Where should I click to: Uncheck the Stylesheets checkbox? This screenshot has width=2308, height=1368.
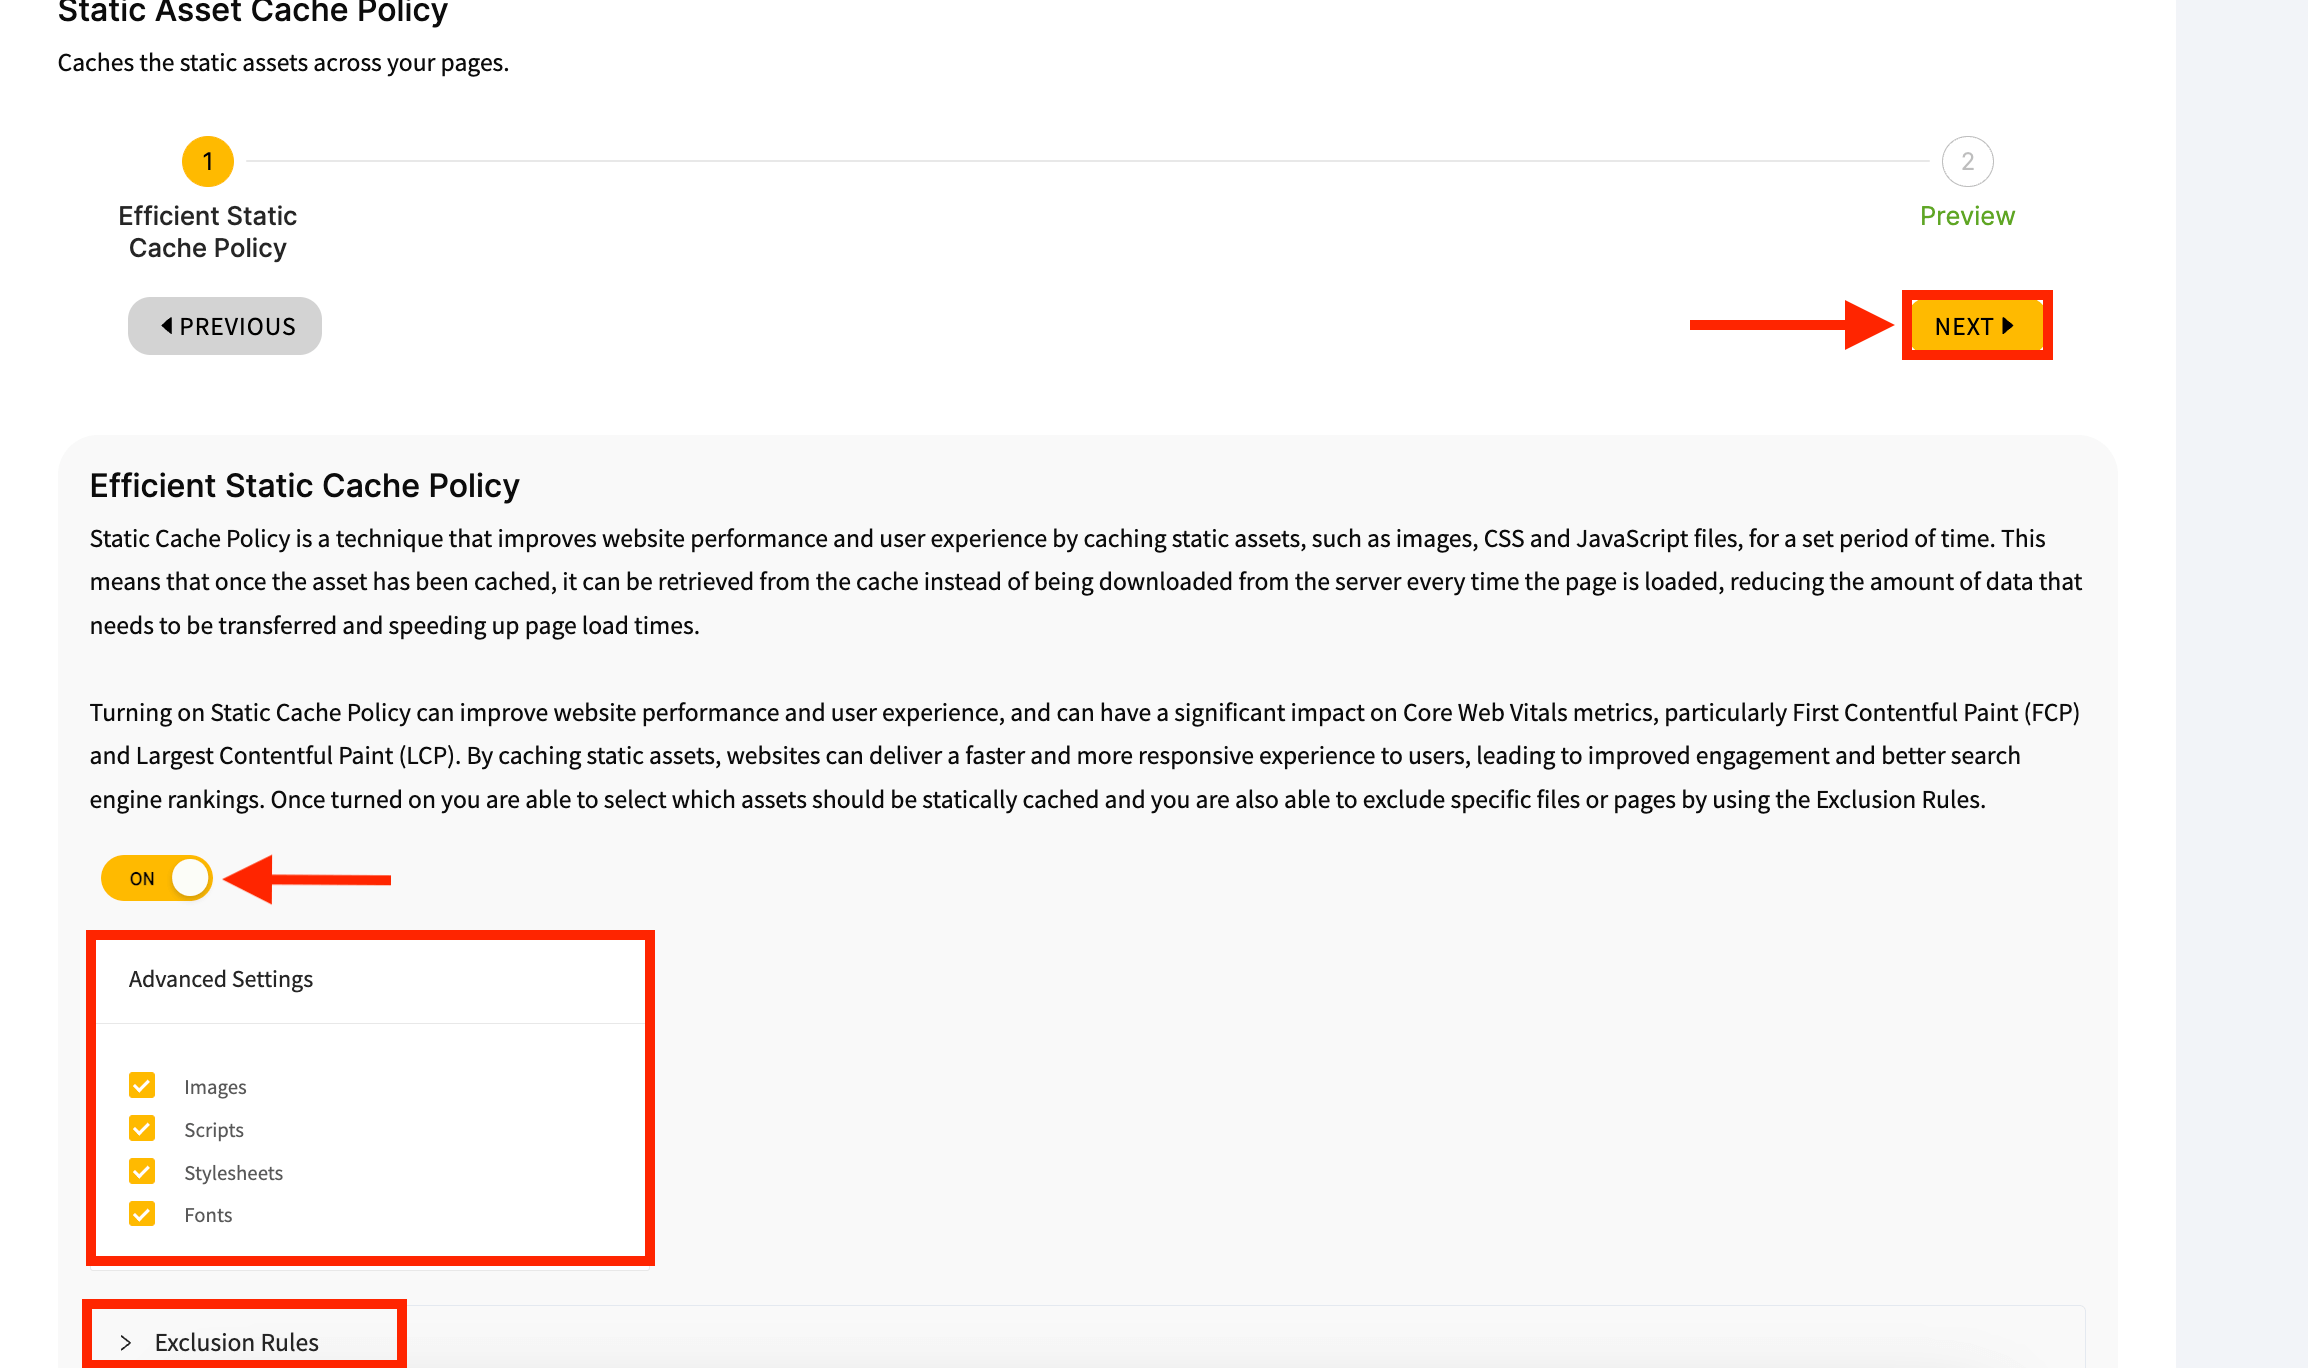pyautogui.click(x=142, y=1171)
